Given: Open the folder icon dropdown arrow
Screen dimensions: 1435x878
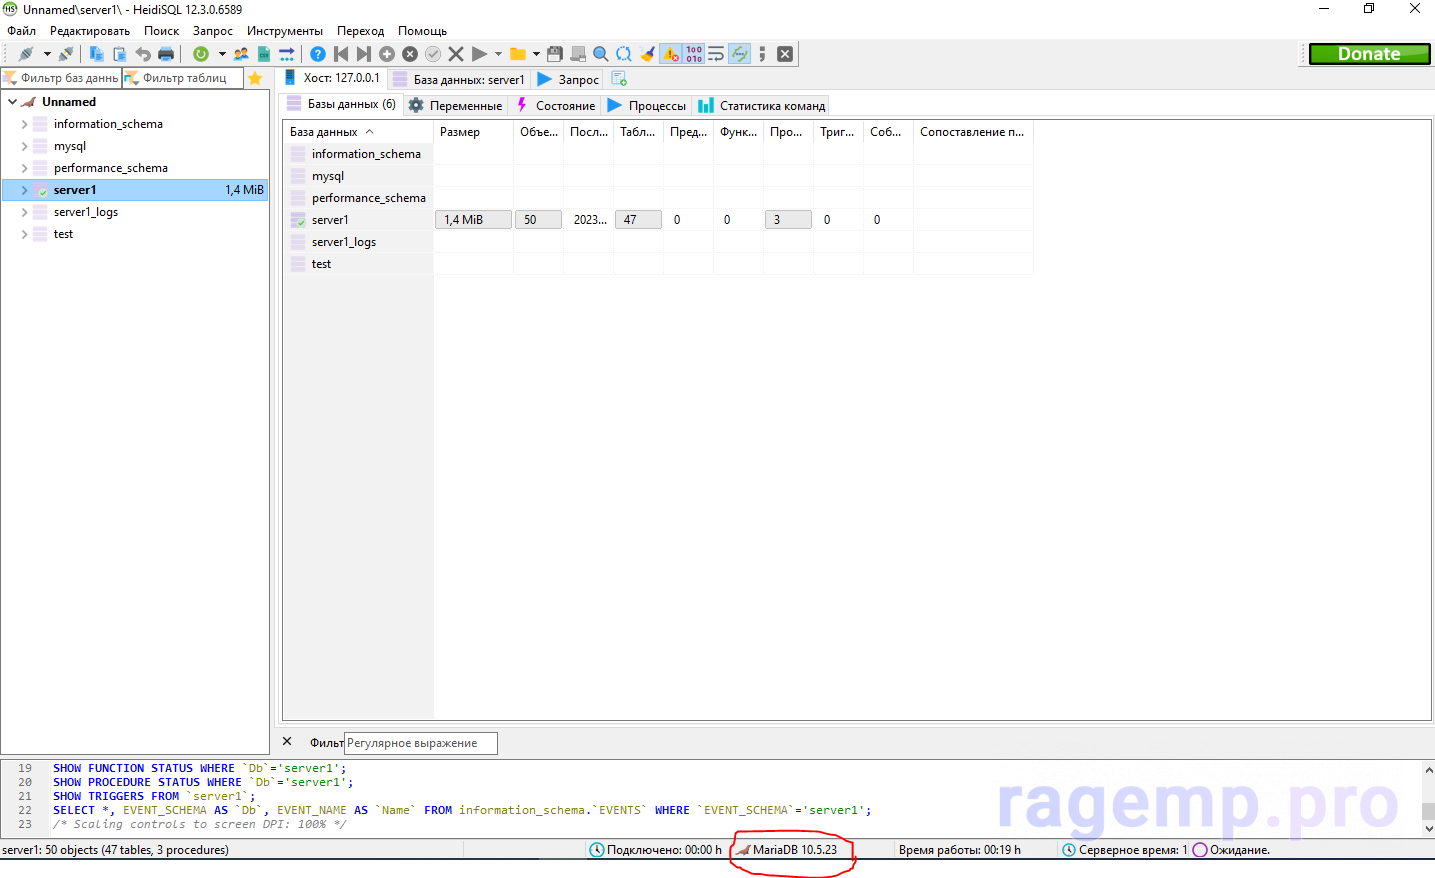Looking at the screenshot, I should (536, 54).
